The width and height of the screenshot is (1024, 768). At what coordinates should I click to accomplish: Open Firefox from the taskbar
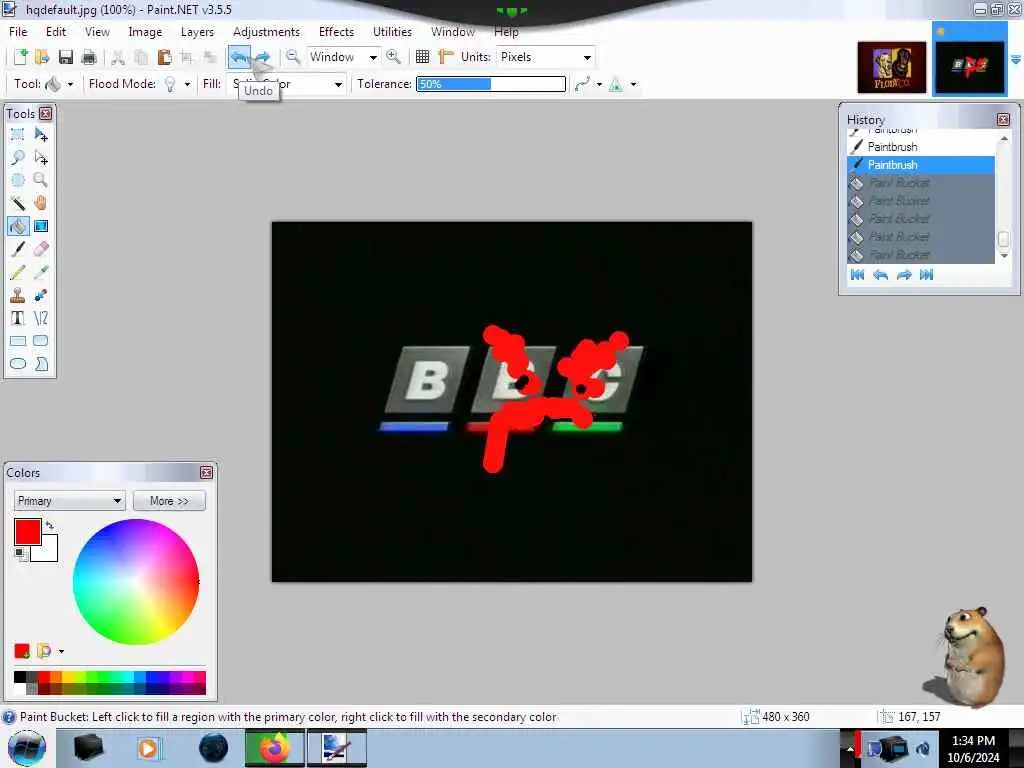pyautogui.click(x=275, y=748)
